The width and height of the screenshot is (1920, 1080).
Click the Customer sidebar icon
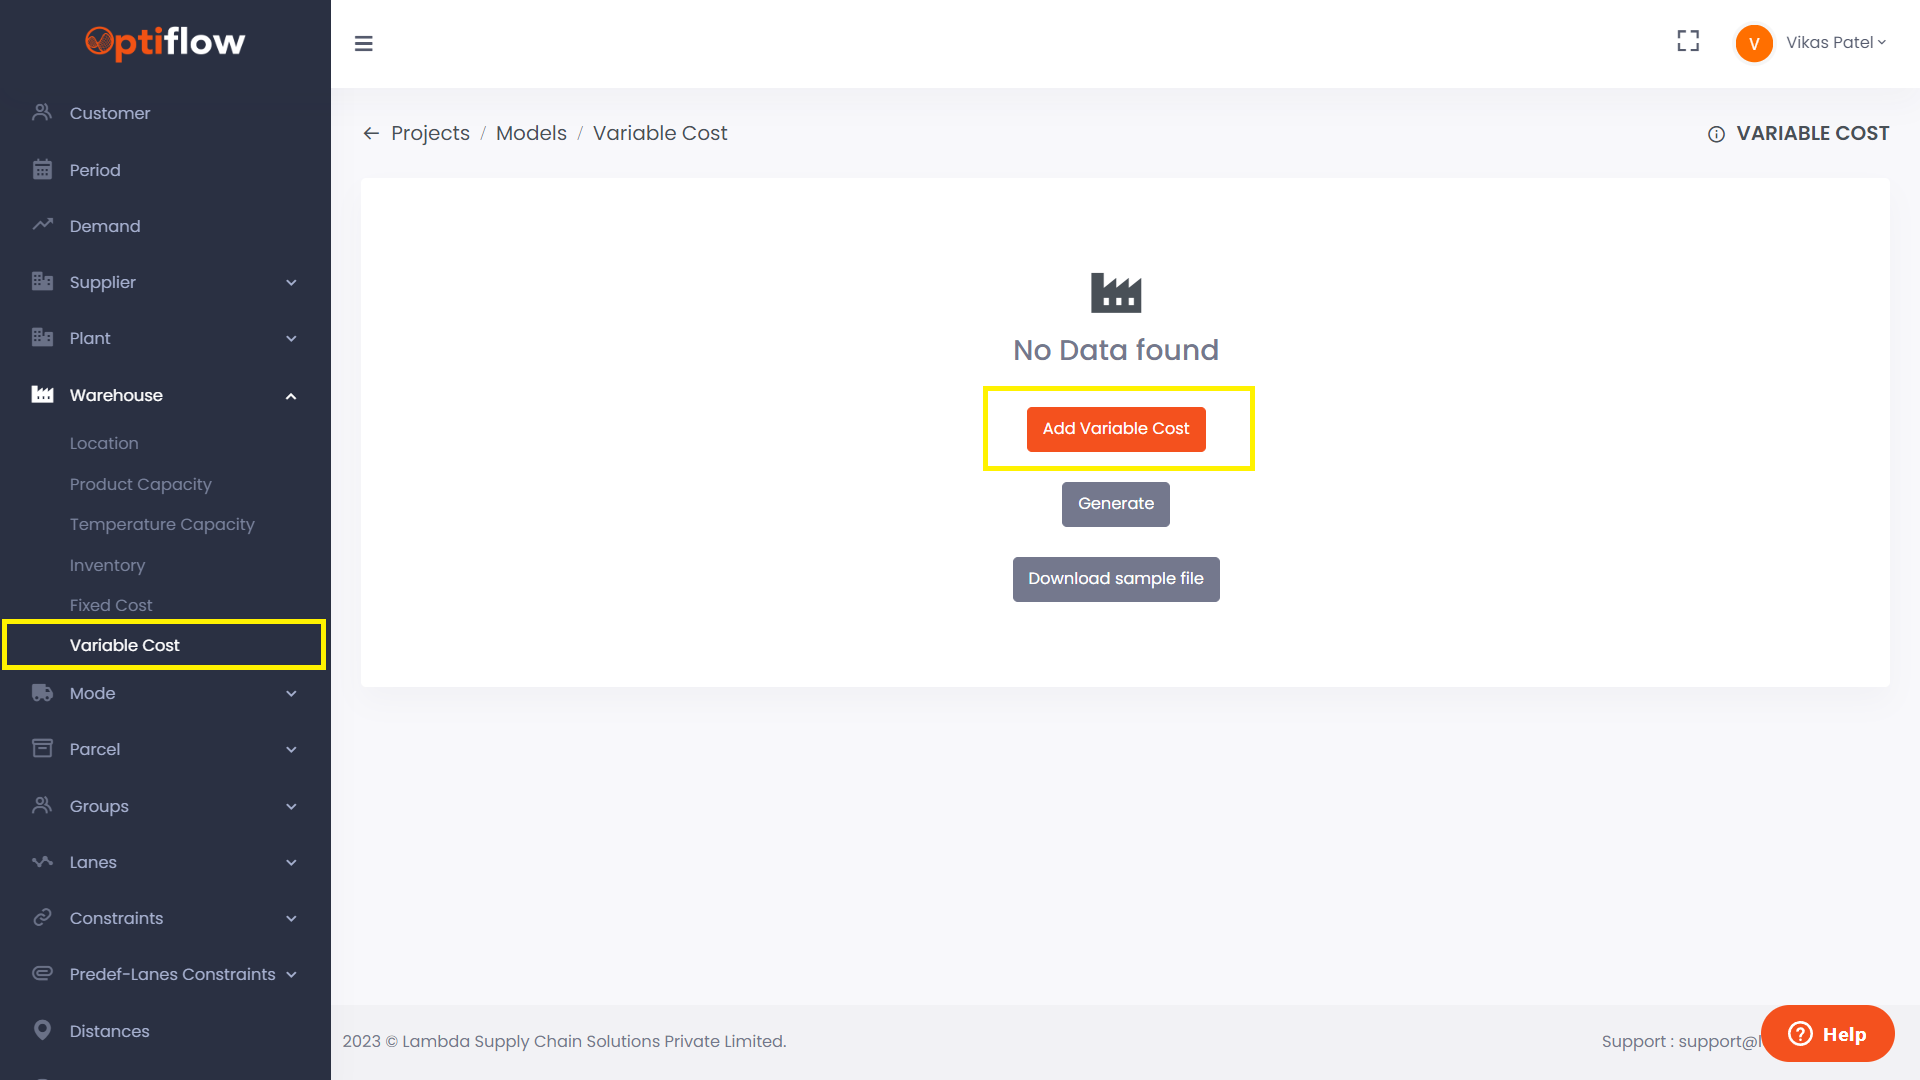pyautogui.click(x=42, y=113)
